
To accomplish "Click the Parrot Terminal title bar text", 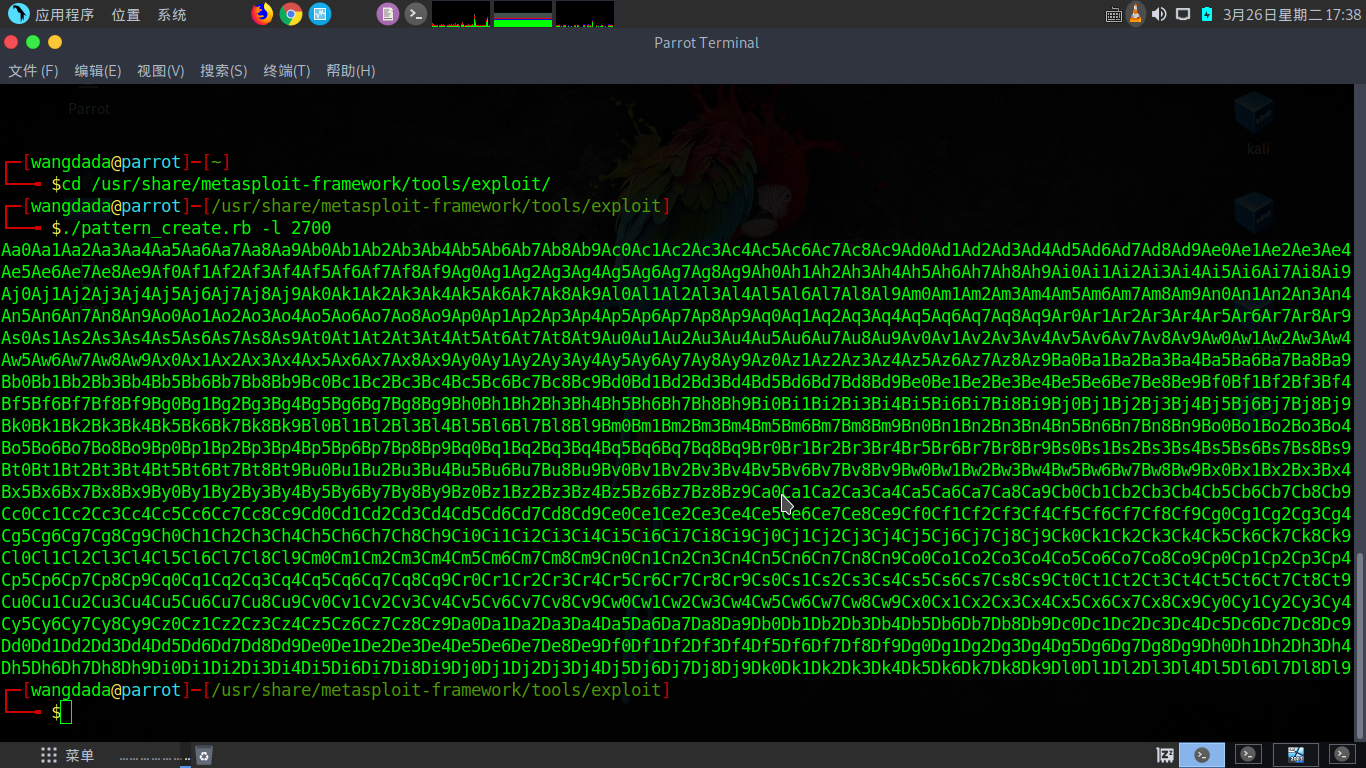I will [706, 42].
